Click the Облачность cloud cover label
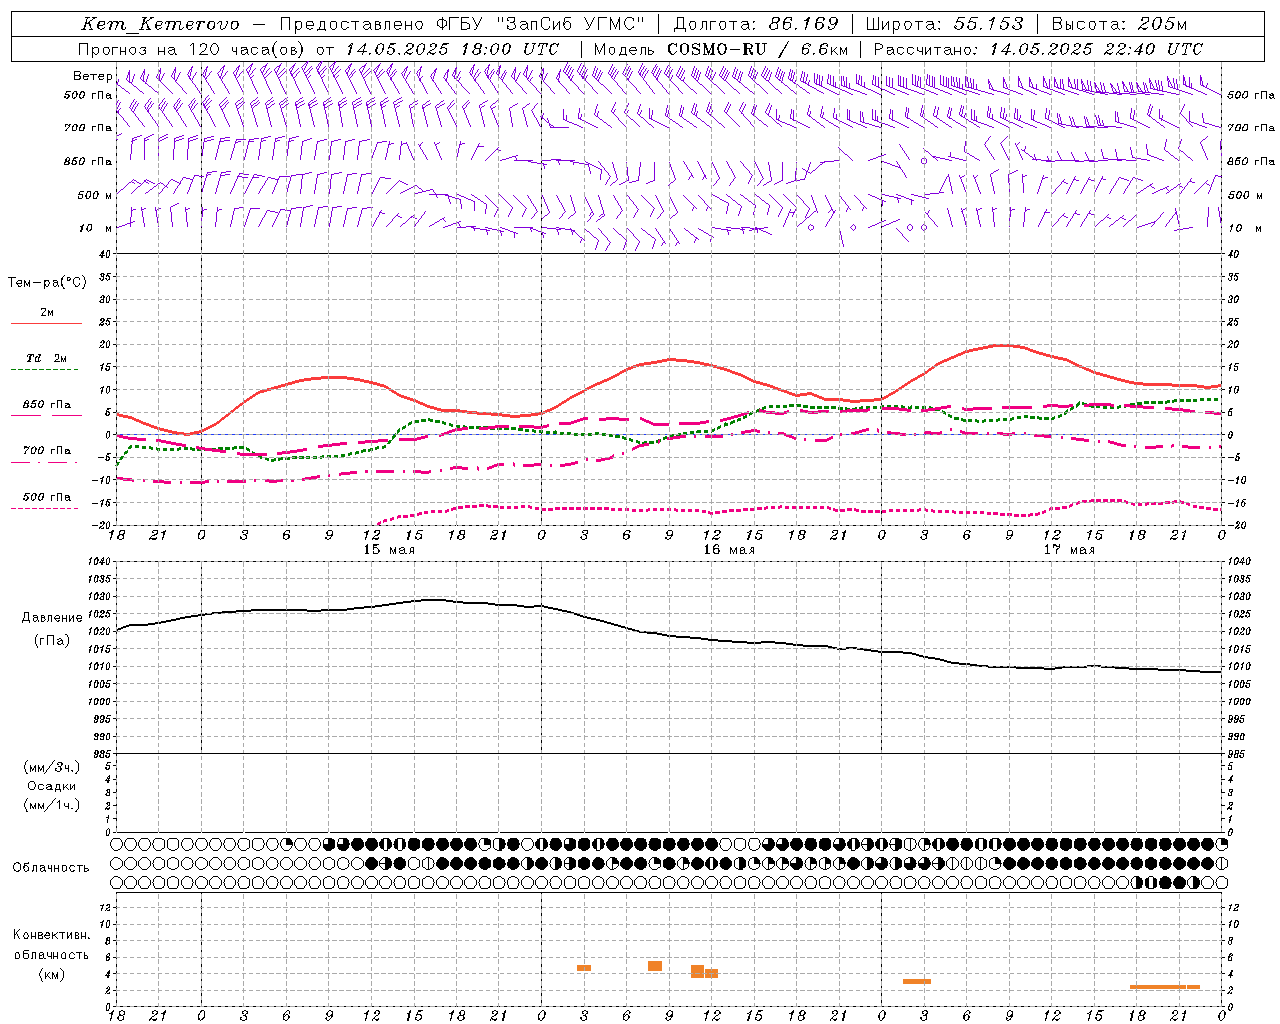 51,867
